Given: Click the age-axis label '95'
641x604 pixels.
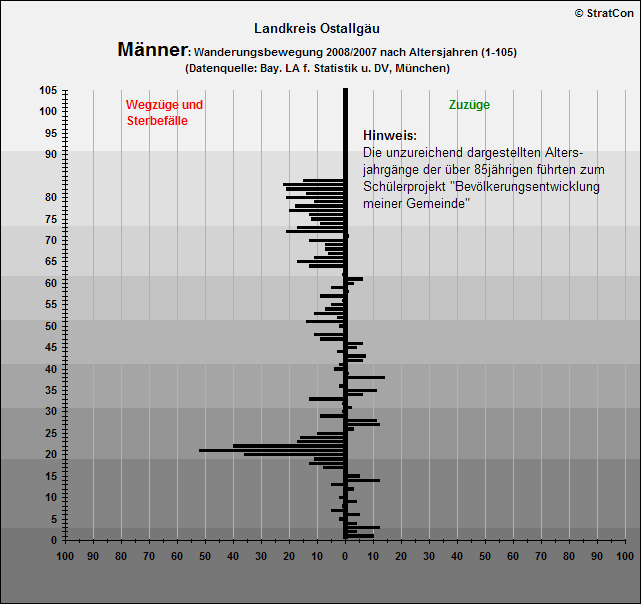Looking at the screenshot, I should [x=51, y=133].
